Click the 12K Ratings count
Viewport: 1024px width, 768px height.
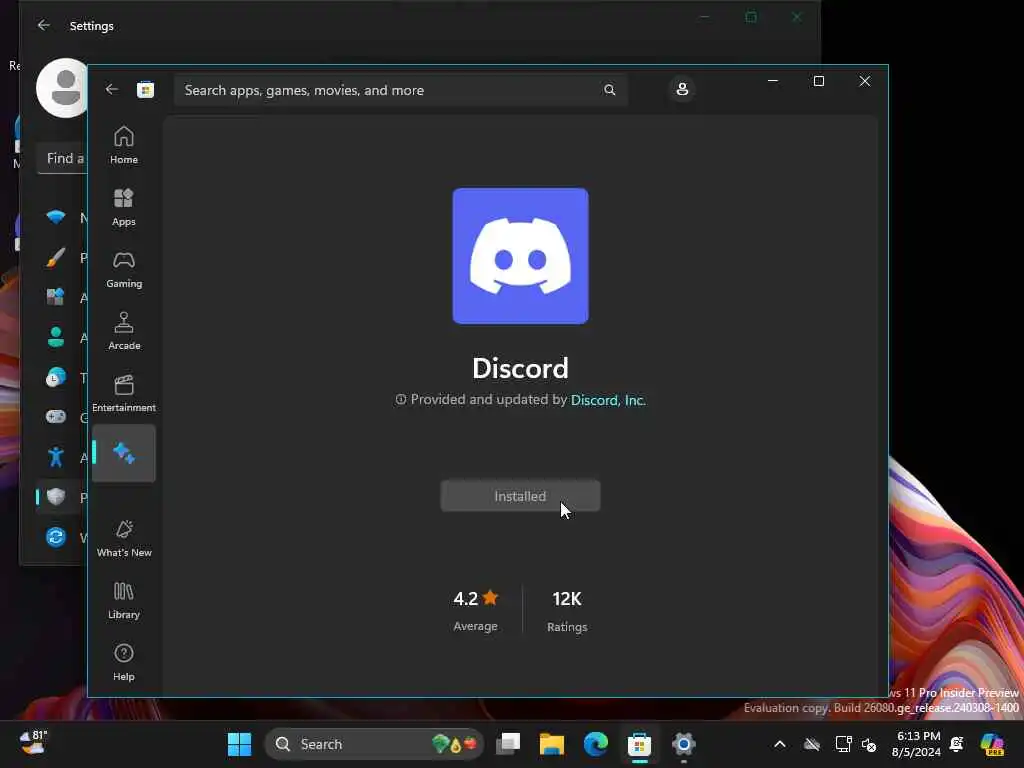(x=567, y=611)
